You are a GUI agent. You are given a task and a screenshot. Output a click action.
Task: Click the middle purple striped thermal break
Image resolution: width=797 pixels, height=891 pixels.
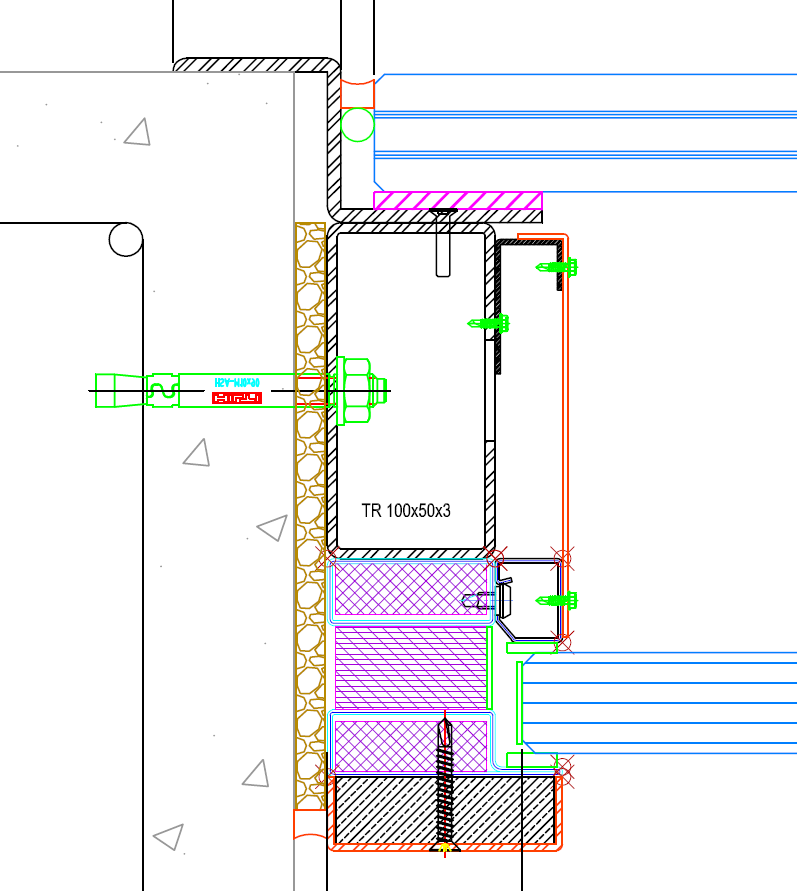click(x=409, y=667)
